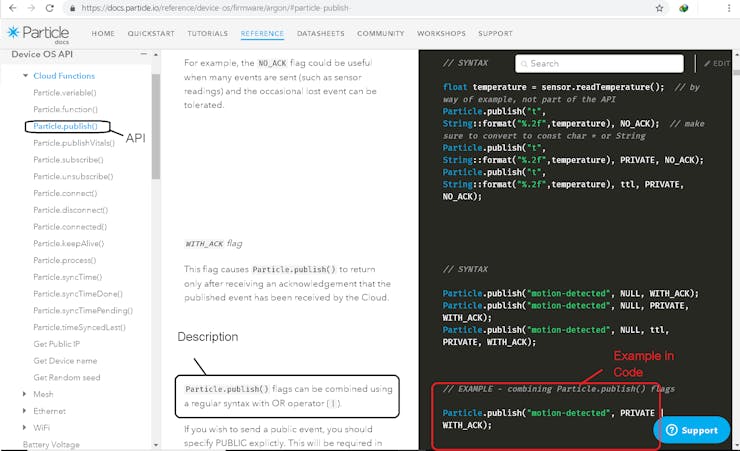
Task: Open Particle.syncTime() link
Action: pos(67,277)
